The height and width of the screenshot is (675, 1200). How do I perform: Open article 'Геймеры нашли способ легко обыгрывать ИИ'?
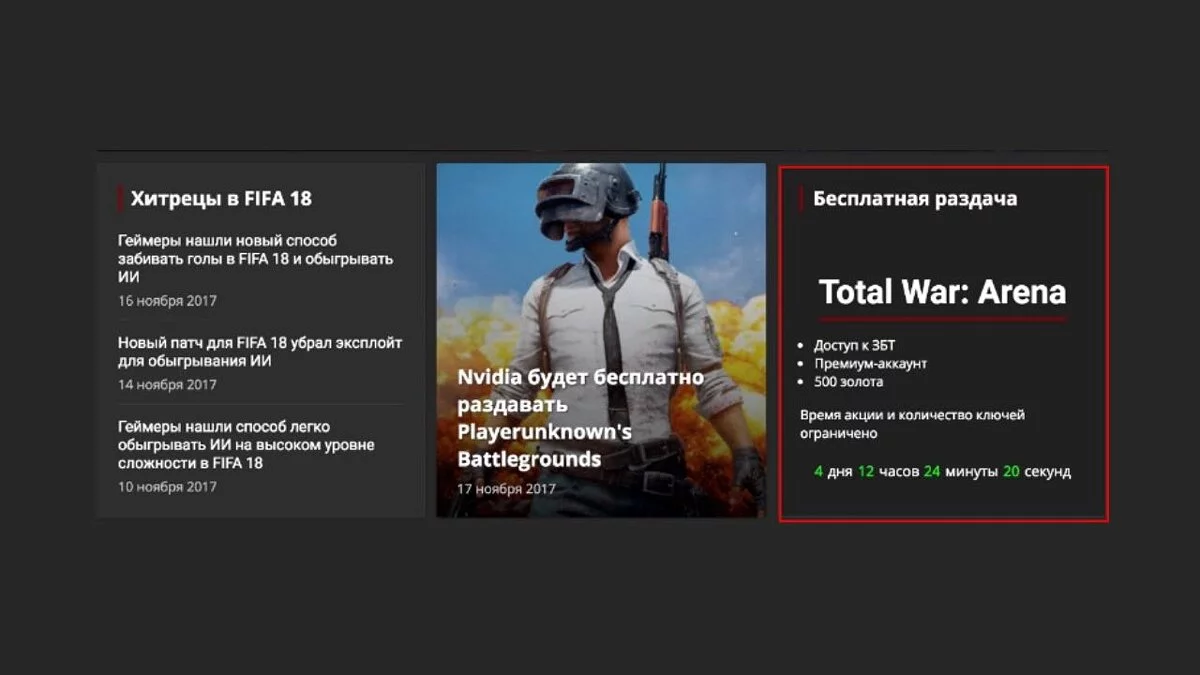click(x=246, y=445)
